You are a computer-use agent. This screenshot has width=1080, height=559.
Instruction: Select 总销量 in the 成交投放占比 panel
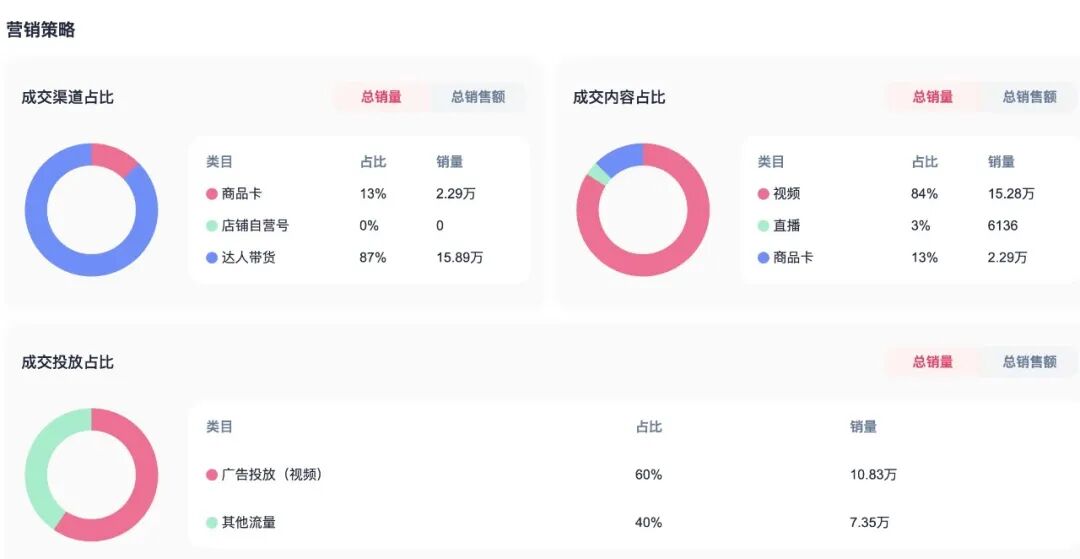(932, 362)
